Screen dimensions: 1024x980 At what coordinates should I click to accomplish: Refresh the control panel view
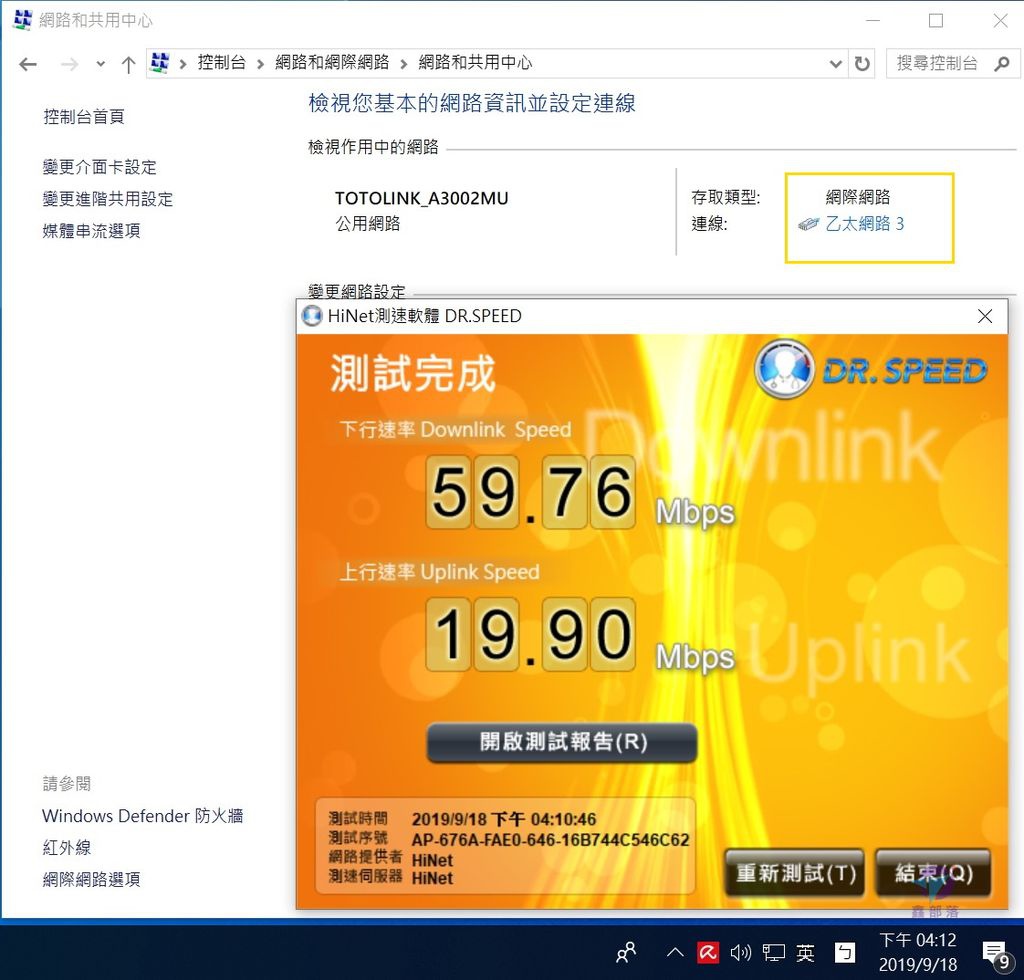coord(862,63)
